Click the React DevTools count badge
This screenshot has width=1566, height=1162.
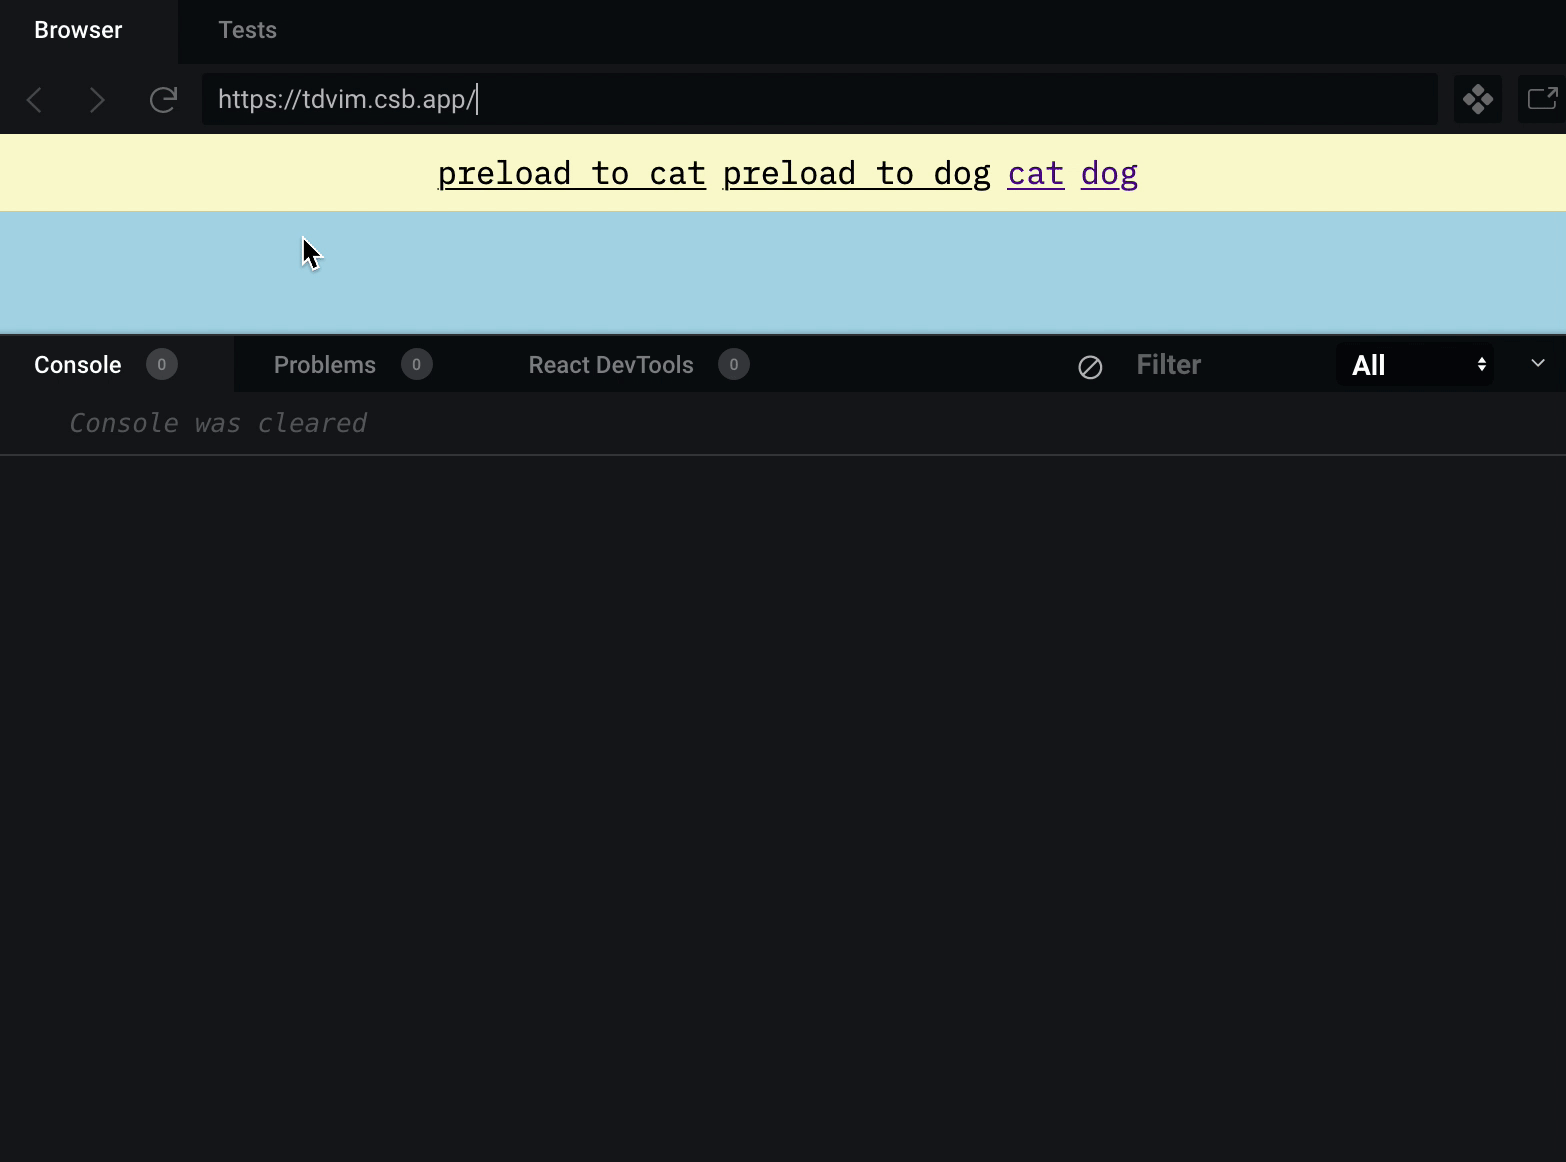734,364
